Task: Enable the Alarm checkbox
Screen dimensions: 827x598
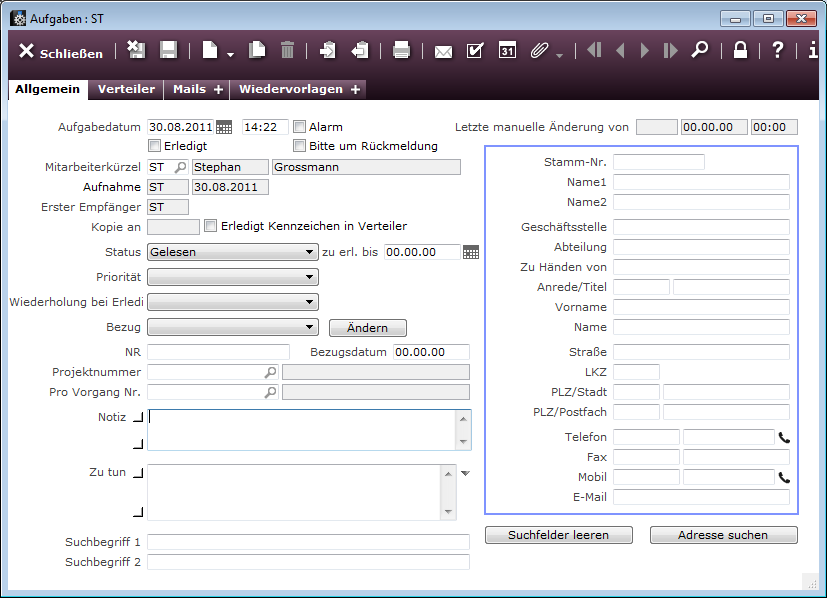Action: pyautogui.click(x=300, y=127)
